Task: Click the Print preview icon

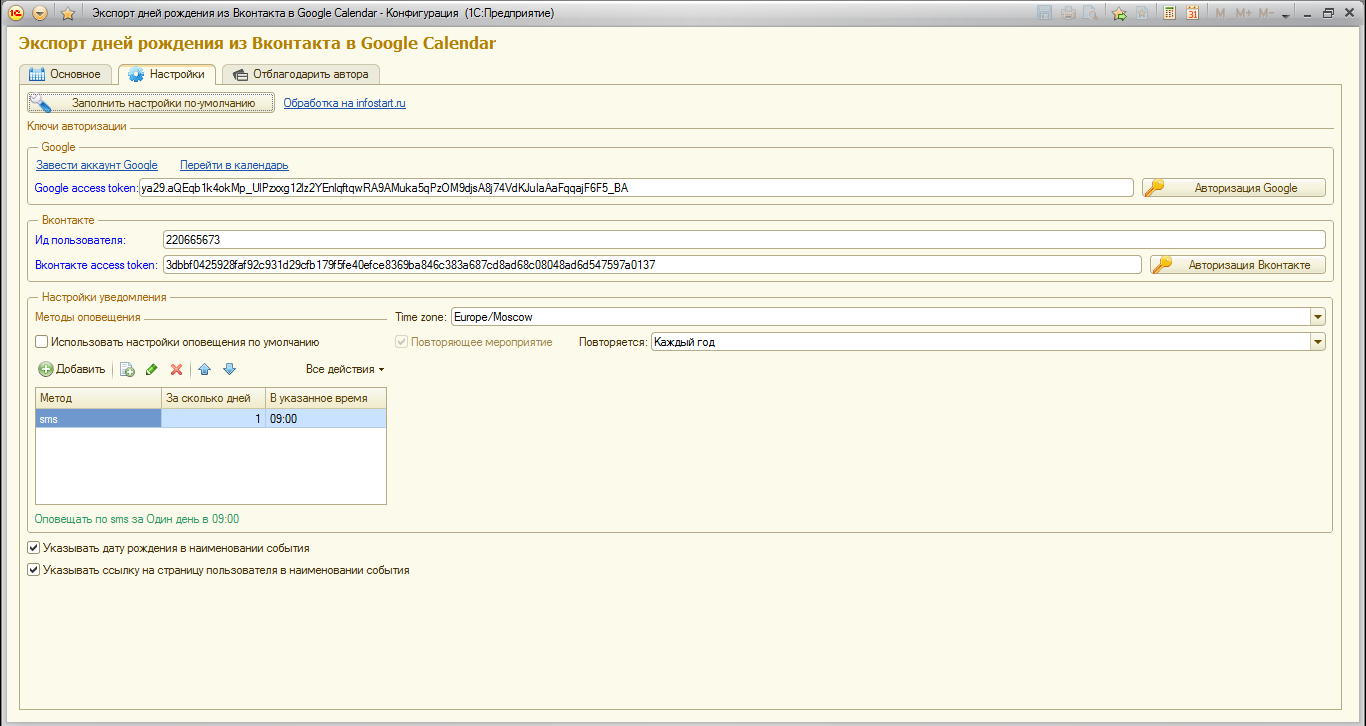Action: 1090,13
